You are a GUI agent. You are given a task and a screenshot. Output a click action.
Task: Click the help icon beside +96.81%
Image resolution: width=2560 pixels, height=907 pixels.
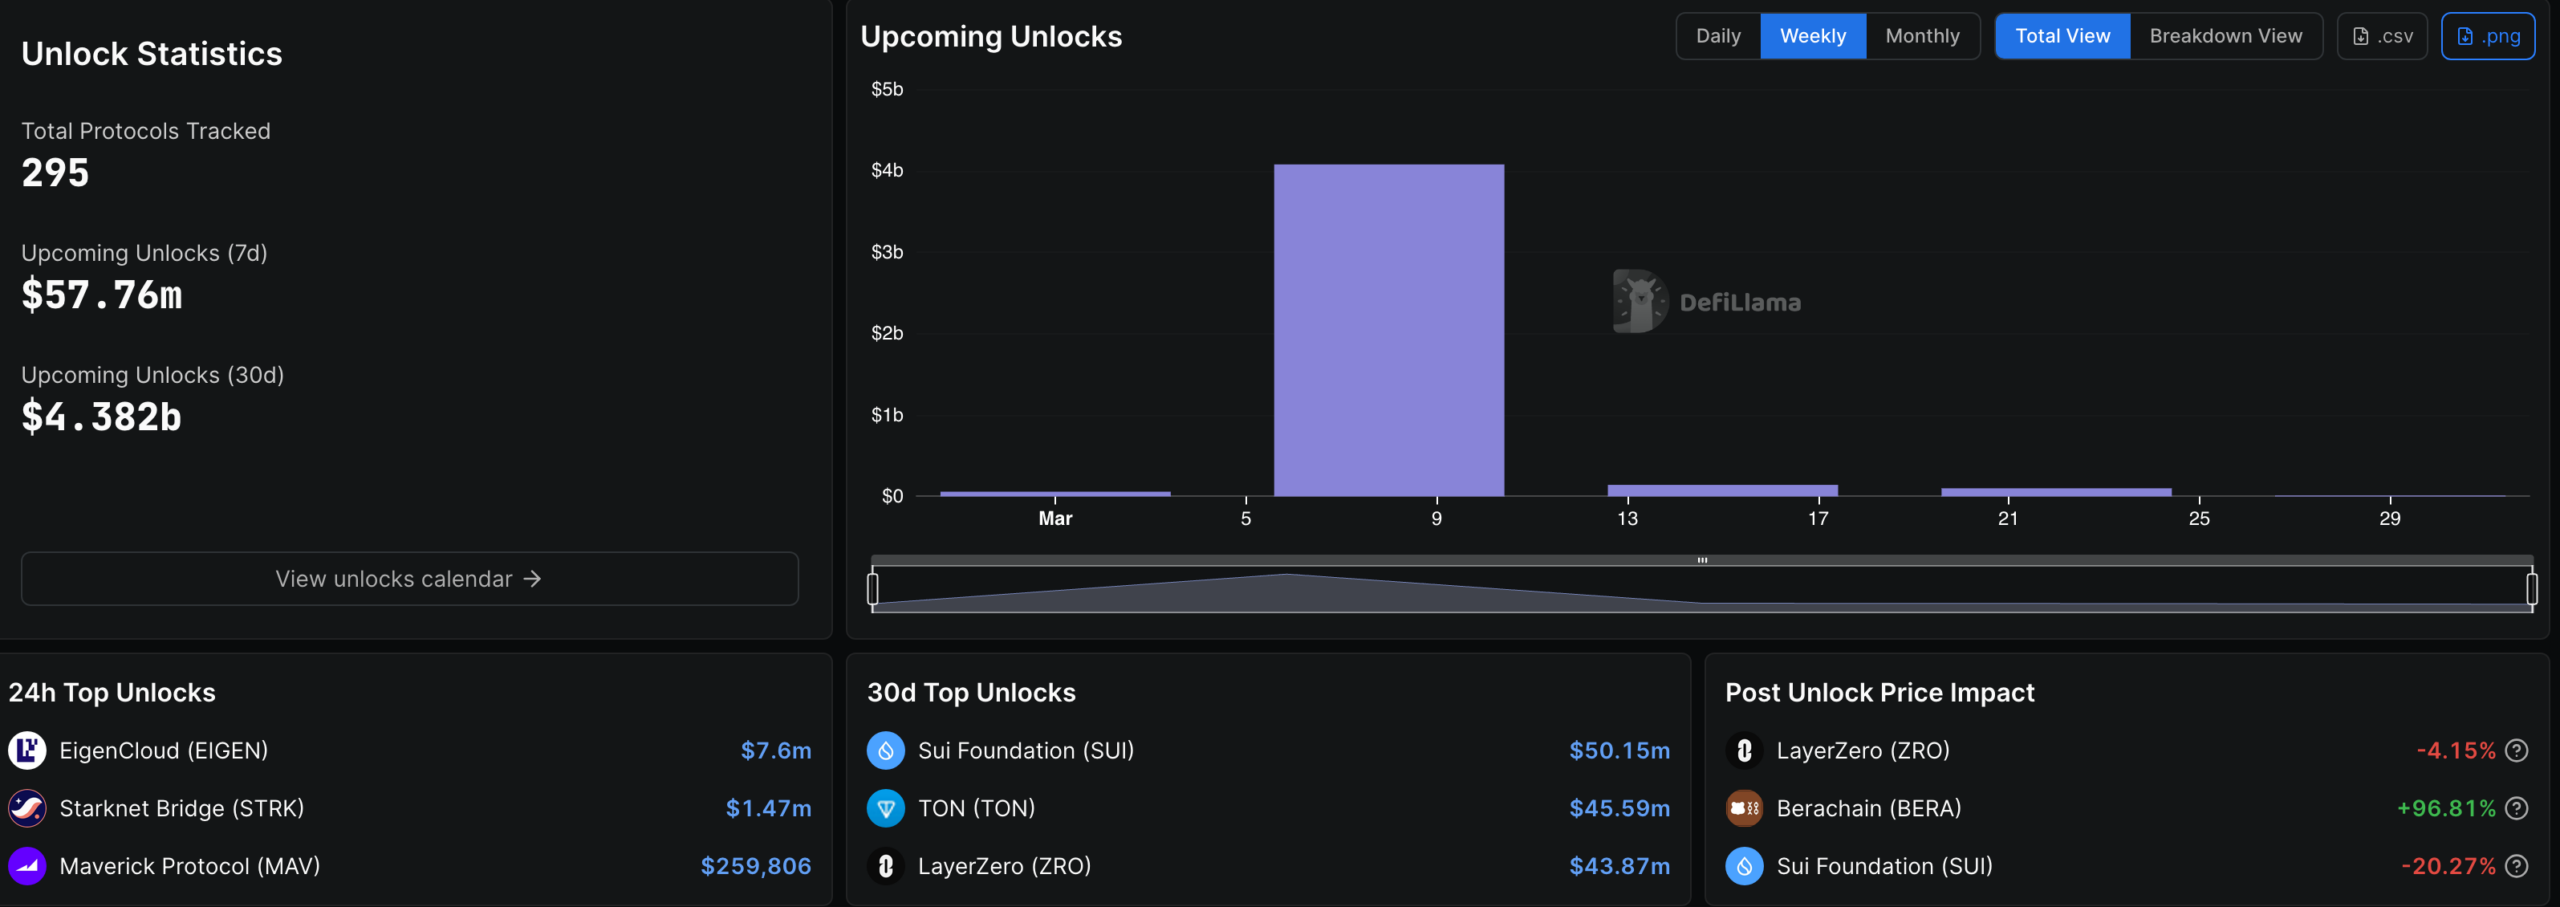point(2517,808)
